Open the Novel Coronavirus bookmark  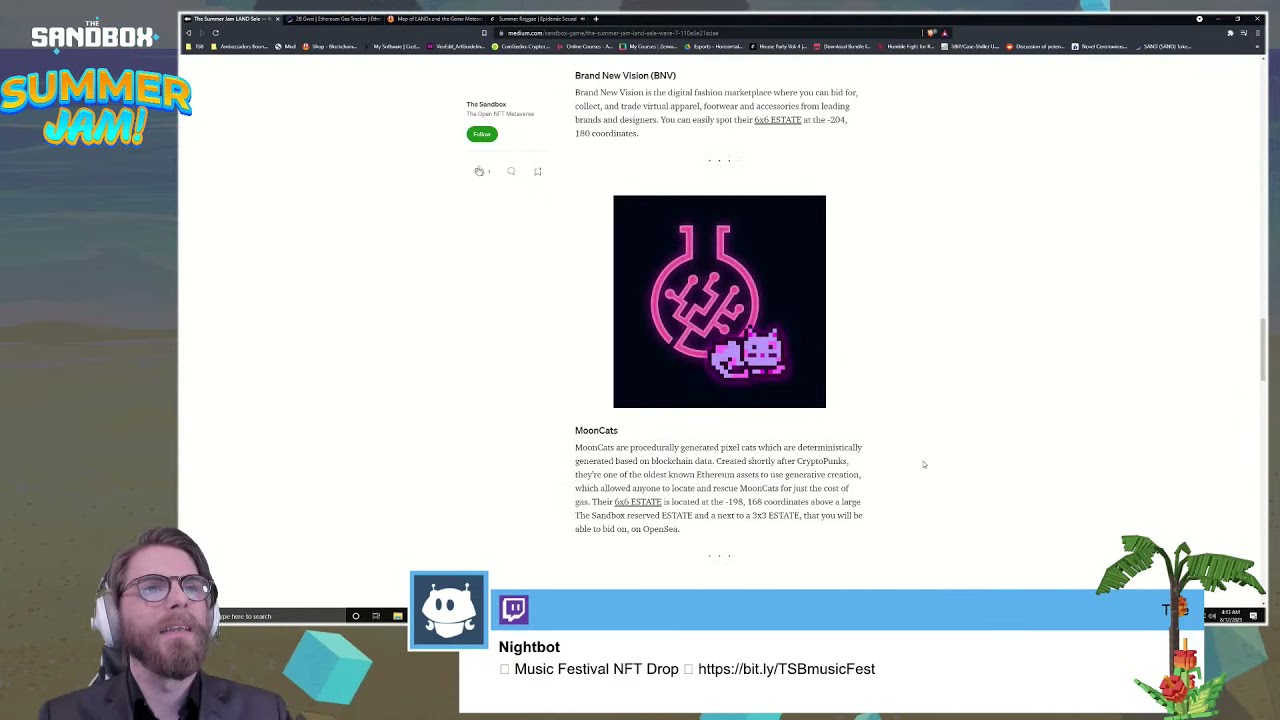[x=1099, y=47]
